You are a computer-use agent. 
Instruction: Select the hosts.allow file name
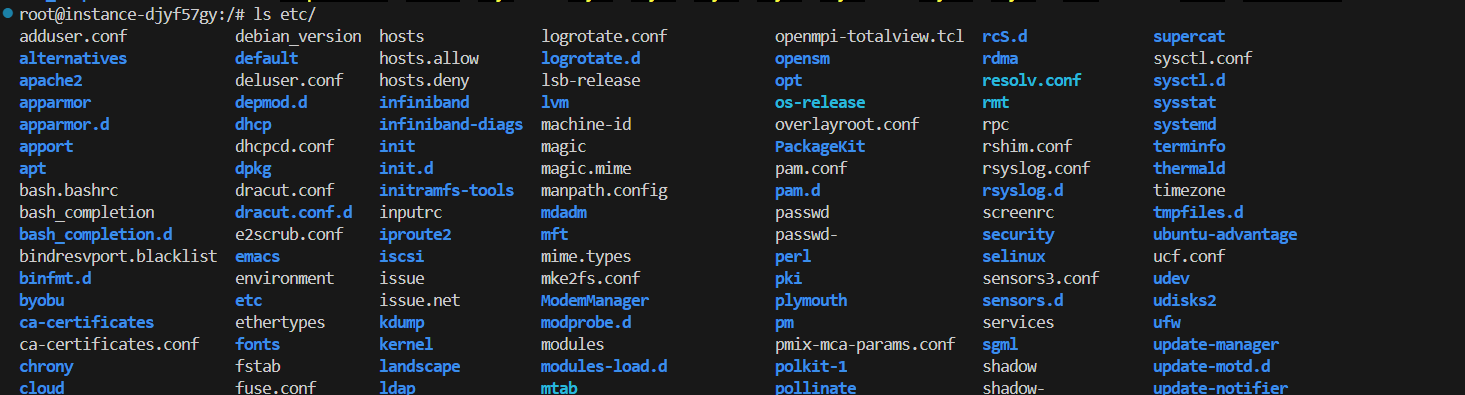coord(429,58)
